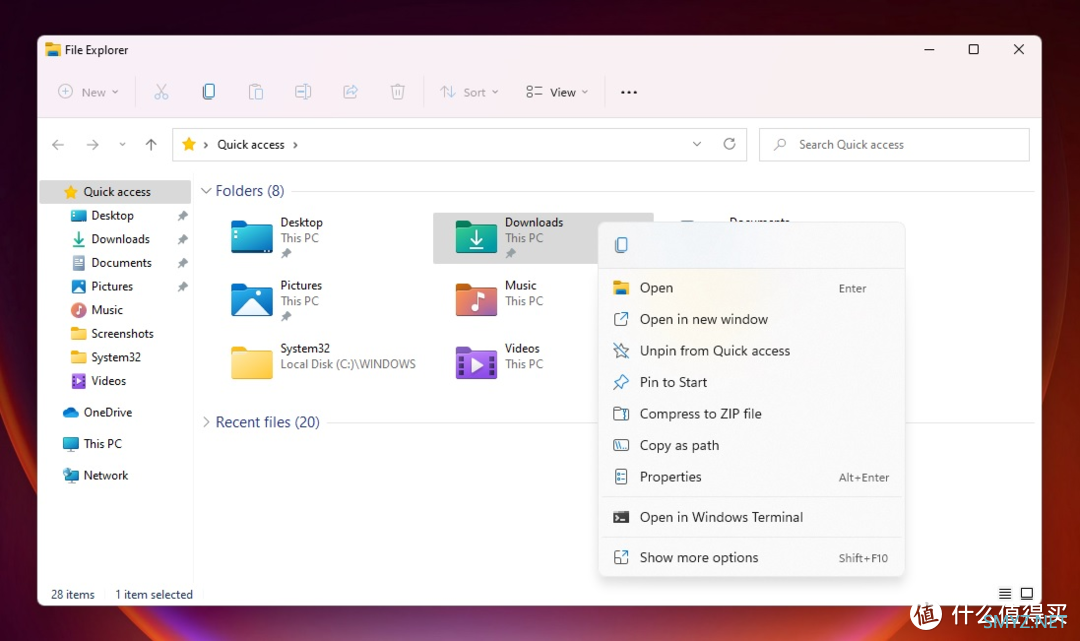
Task: Open Screenshots in the sidebar
Action: click(x=115, y=334)
